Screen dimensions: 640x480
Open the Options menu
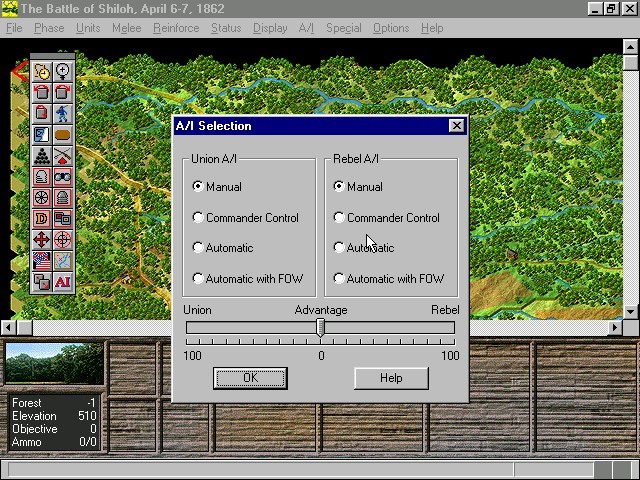pos(391,28)
